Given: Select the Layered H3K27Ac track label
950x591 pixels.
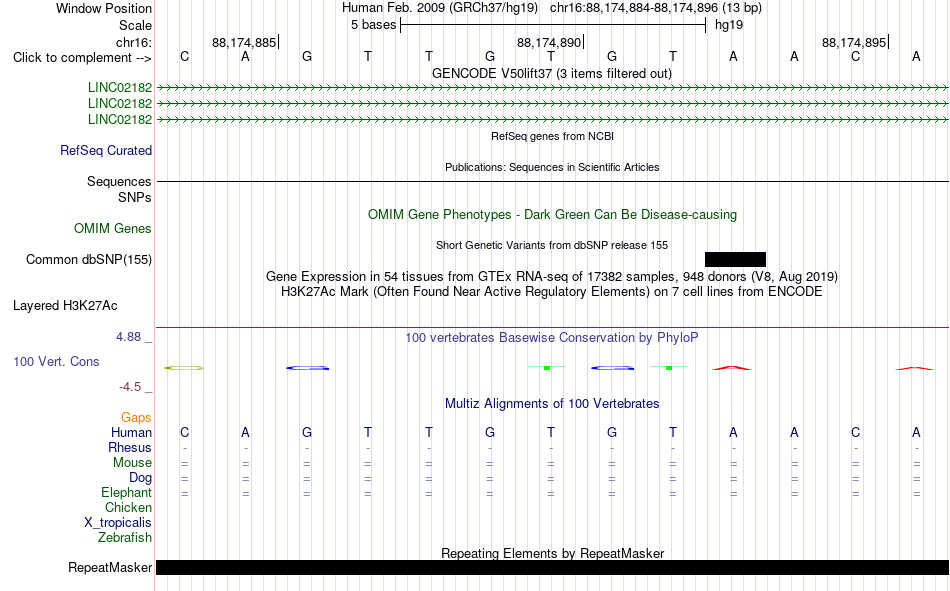Looking at the screenshot, I should tap(65, 306).
